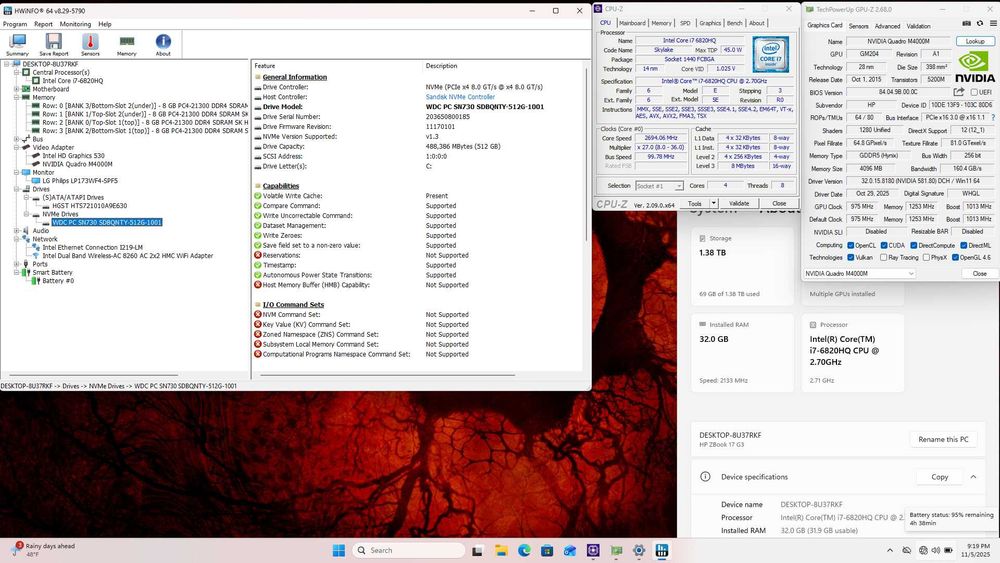Click the HWiNFO taskbar icon
Image resolution: width=1000 pixels, height=563 pixels.
(662, 550)
